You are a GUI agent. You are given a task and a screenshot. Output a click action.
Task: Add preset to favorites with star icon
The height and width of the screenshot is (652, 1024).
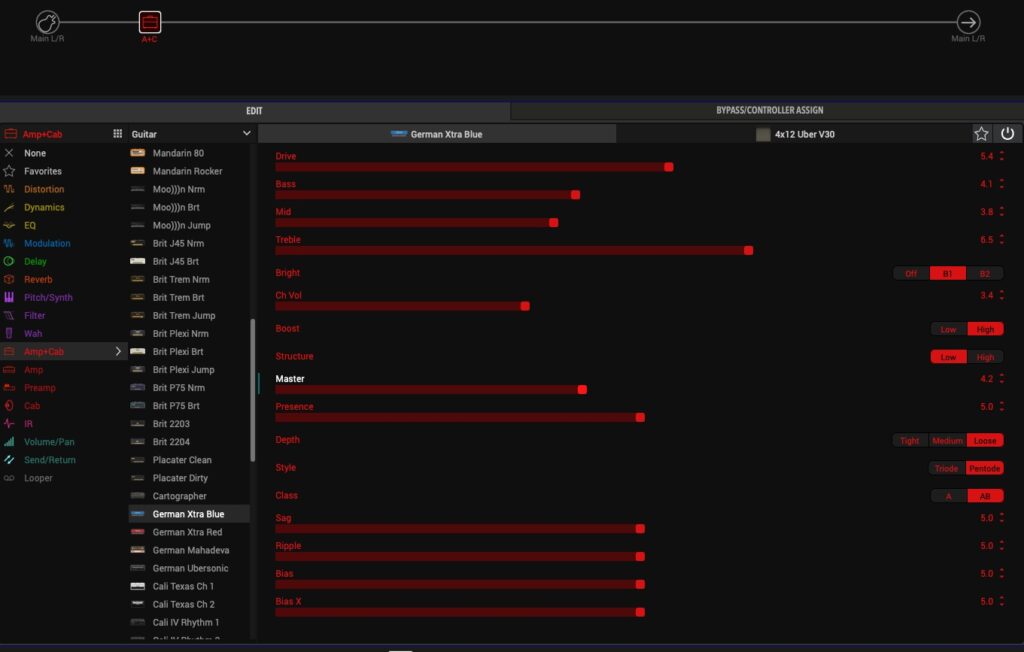[x=981, y=134]
